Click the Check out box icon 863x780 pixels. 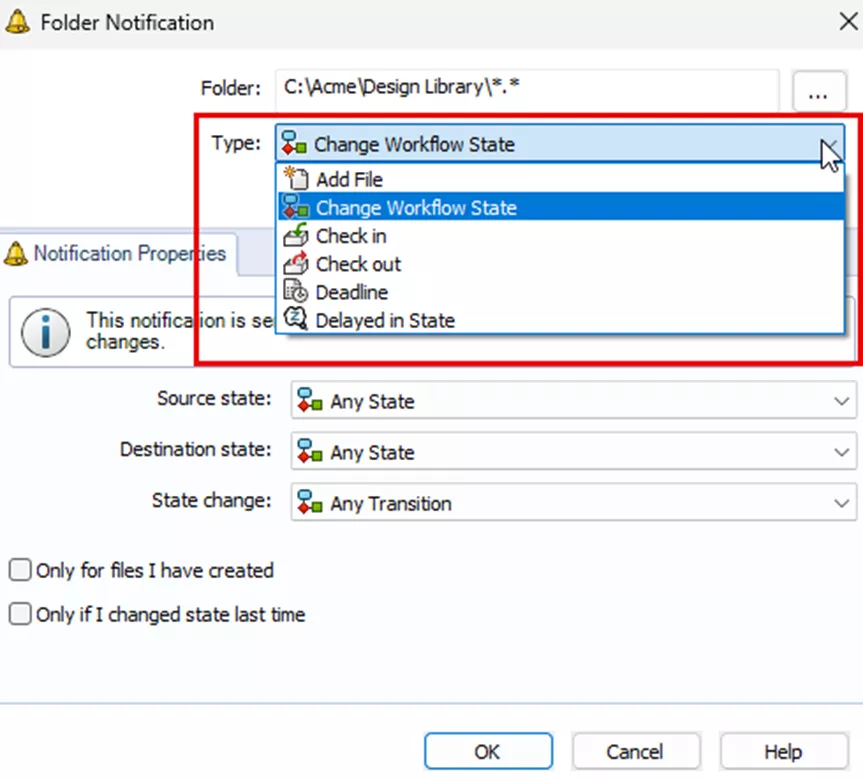pyautogui.click(x=296, y=263)
